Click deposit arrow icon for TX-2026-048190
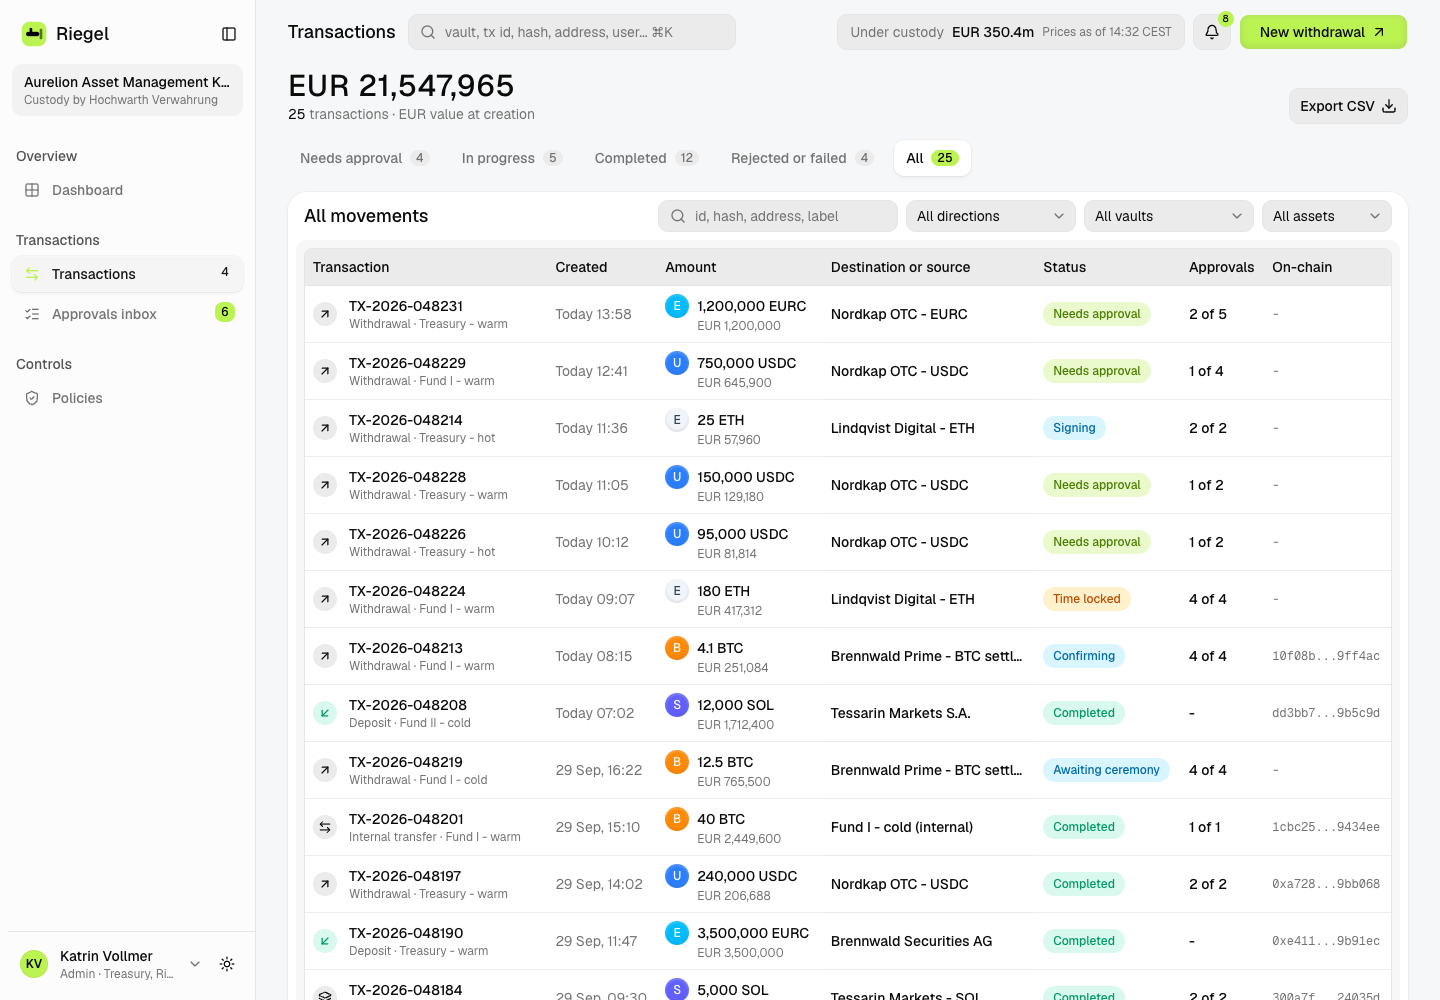Image resolution: width=1440 pixels, height=1000 pixels. point(325,941)
